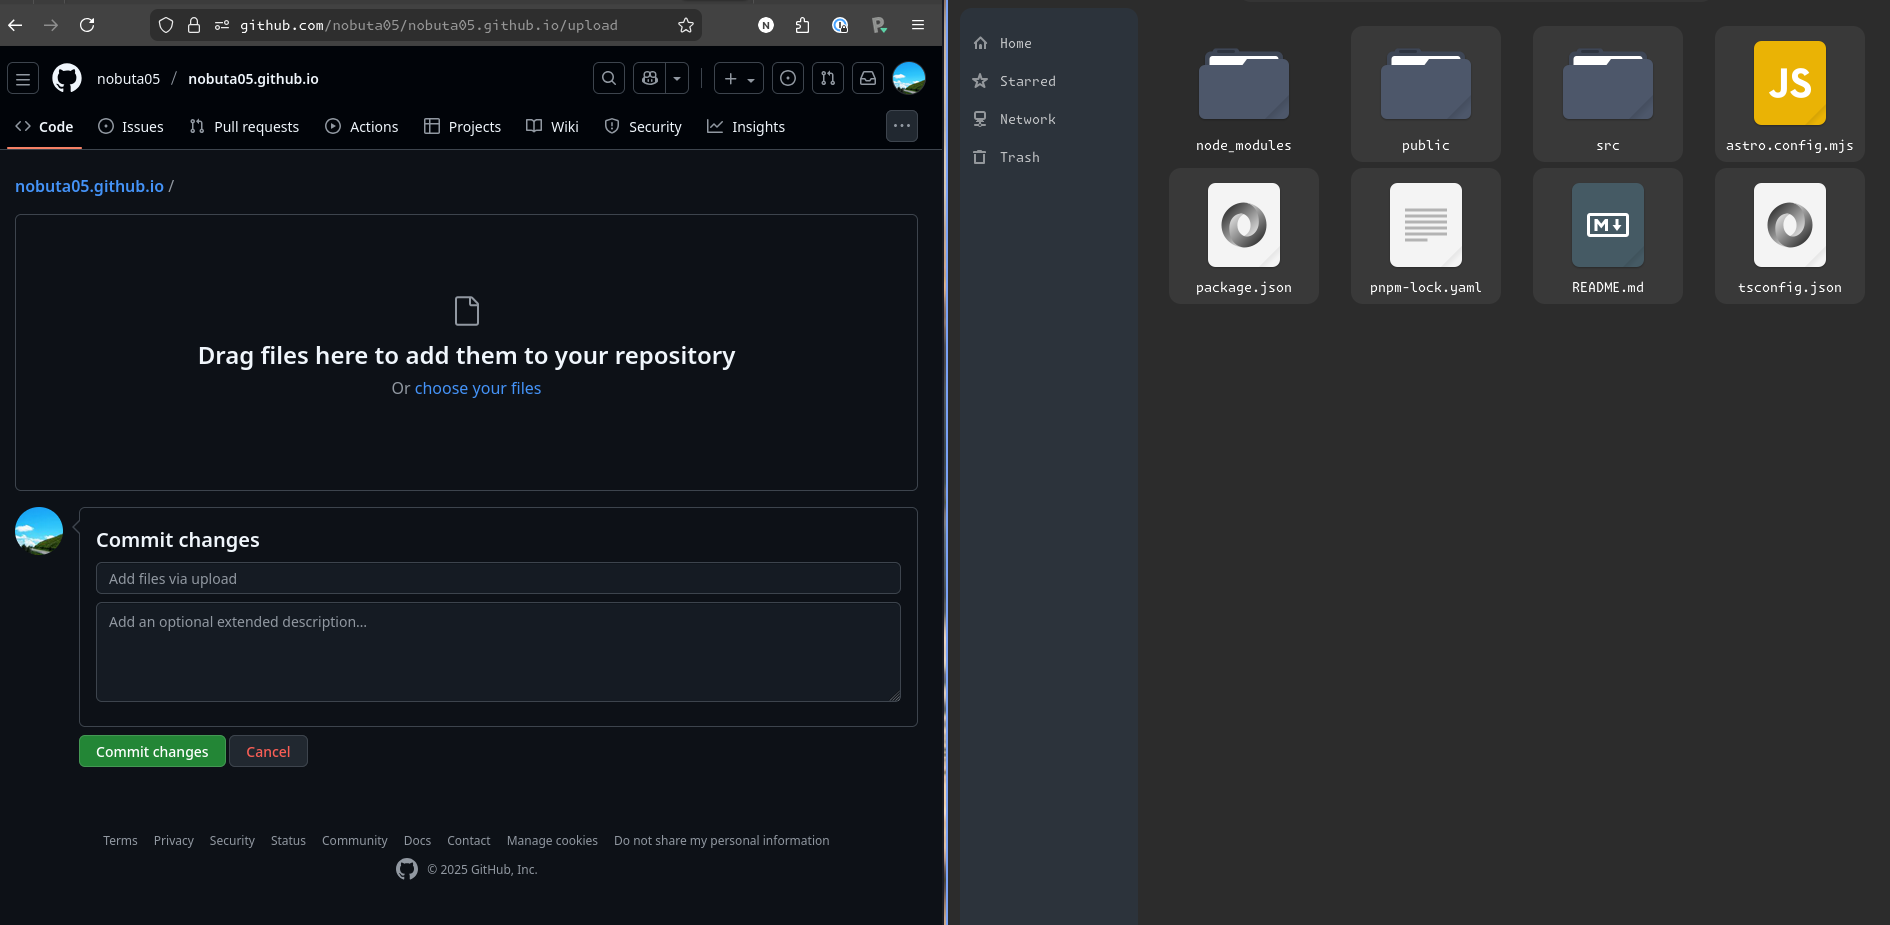Viewport: 1890px width, 925px height.
Task: Switch to the Actions tab
Action: click(x=373, y=126)
